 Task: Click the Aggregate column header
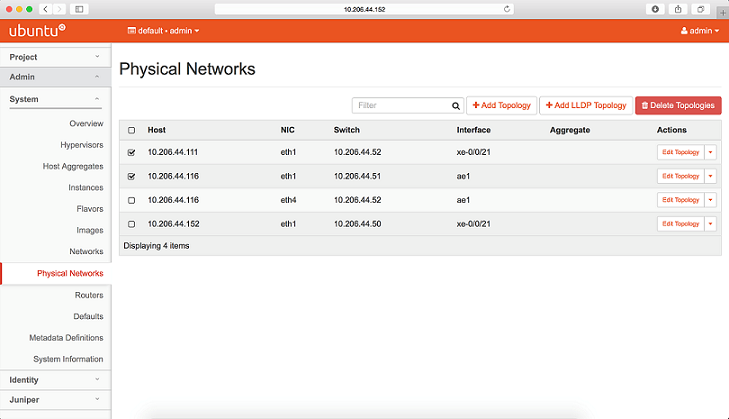(x=570, y=130)
